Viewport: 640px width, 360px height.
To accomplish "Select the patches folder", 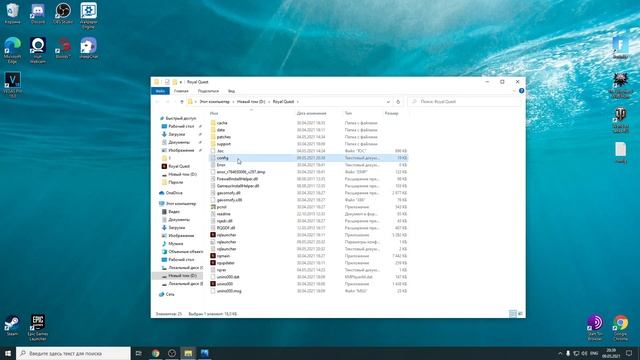I will 224,137.
